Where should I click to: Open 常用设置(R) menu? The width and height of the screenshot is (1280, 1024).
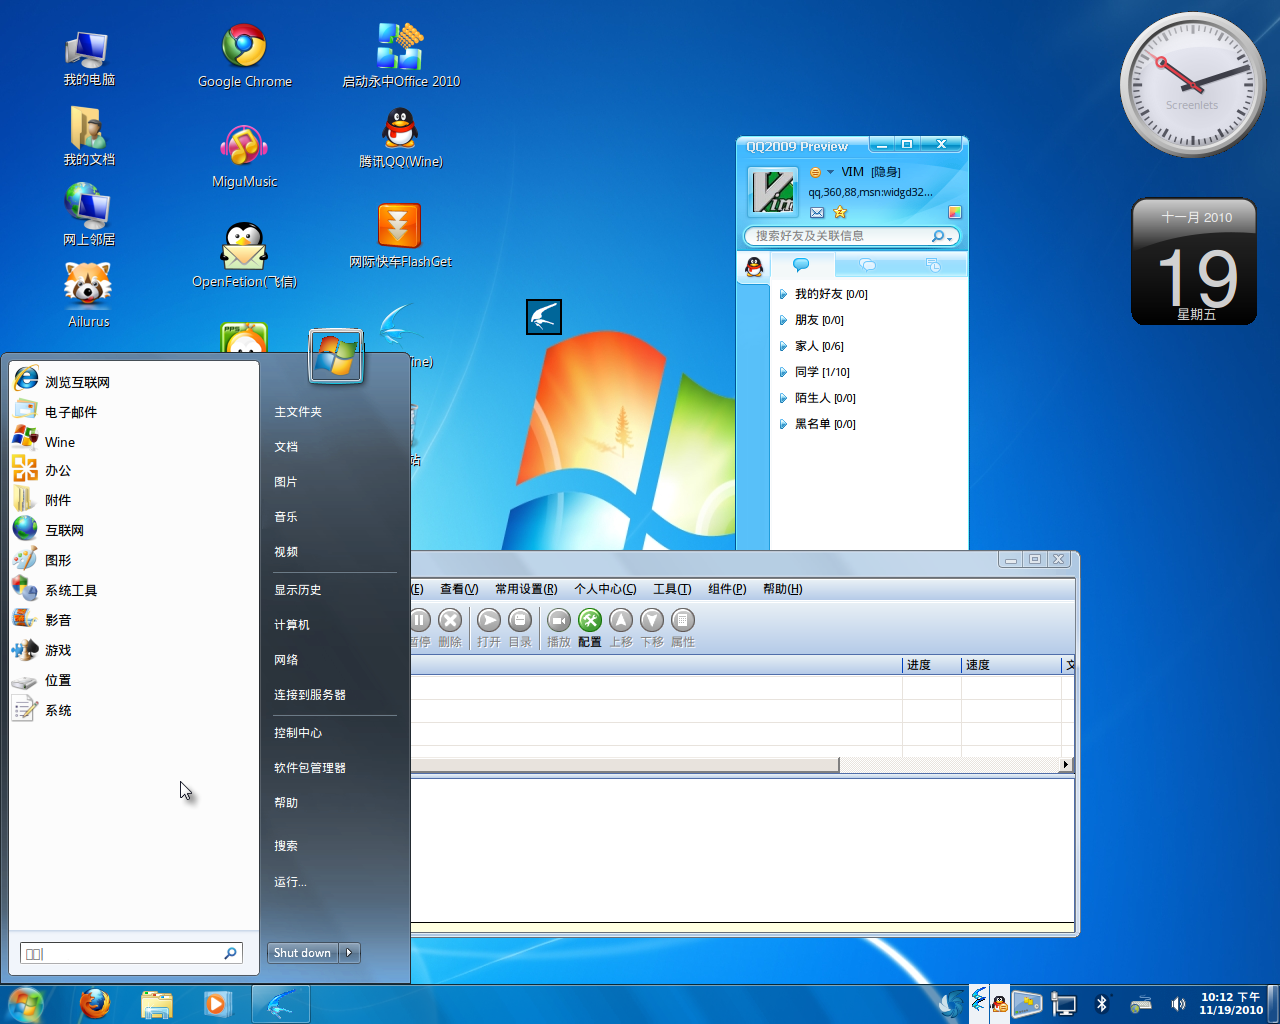click(x=526, y=589)
